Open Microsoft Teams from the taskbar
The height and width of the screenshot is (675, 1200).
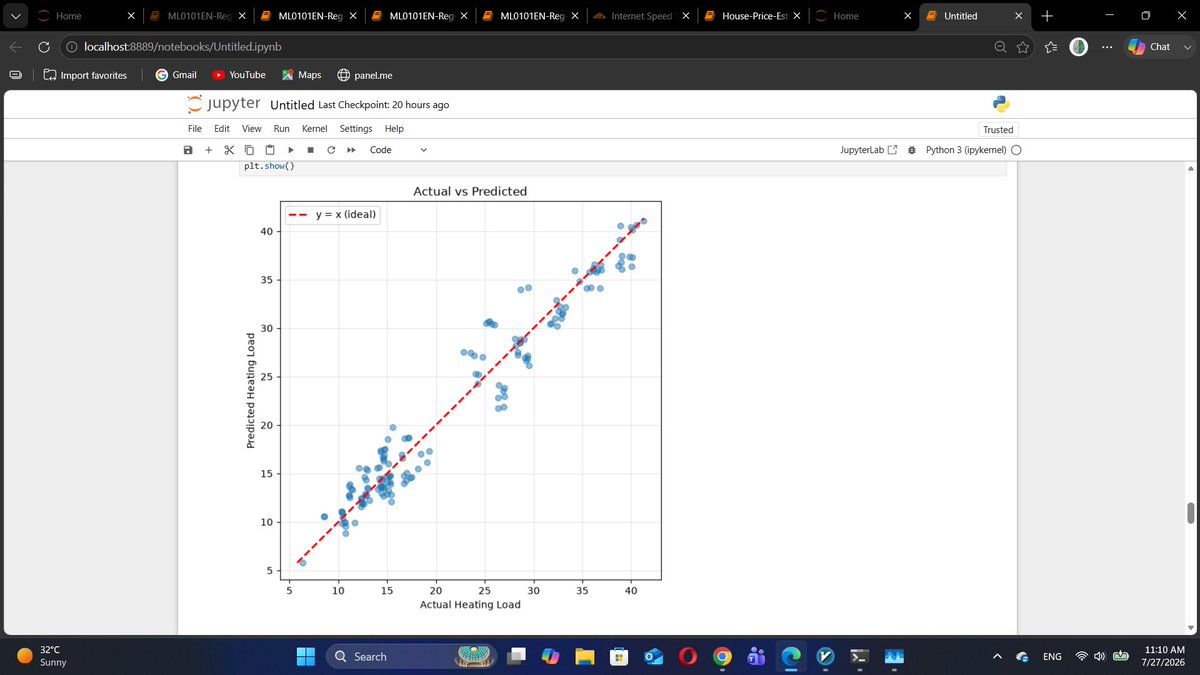click(756, 656)
